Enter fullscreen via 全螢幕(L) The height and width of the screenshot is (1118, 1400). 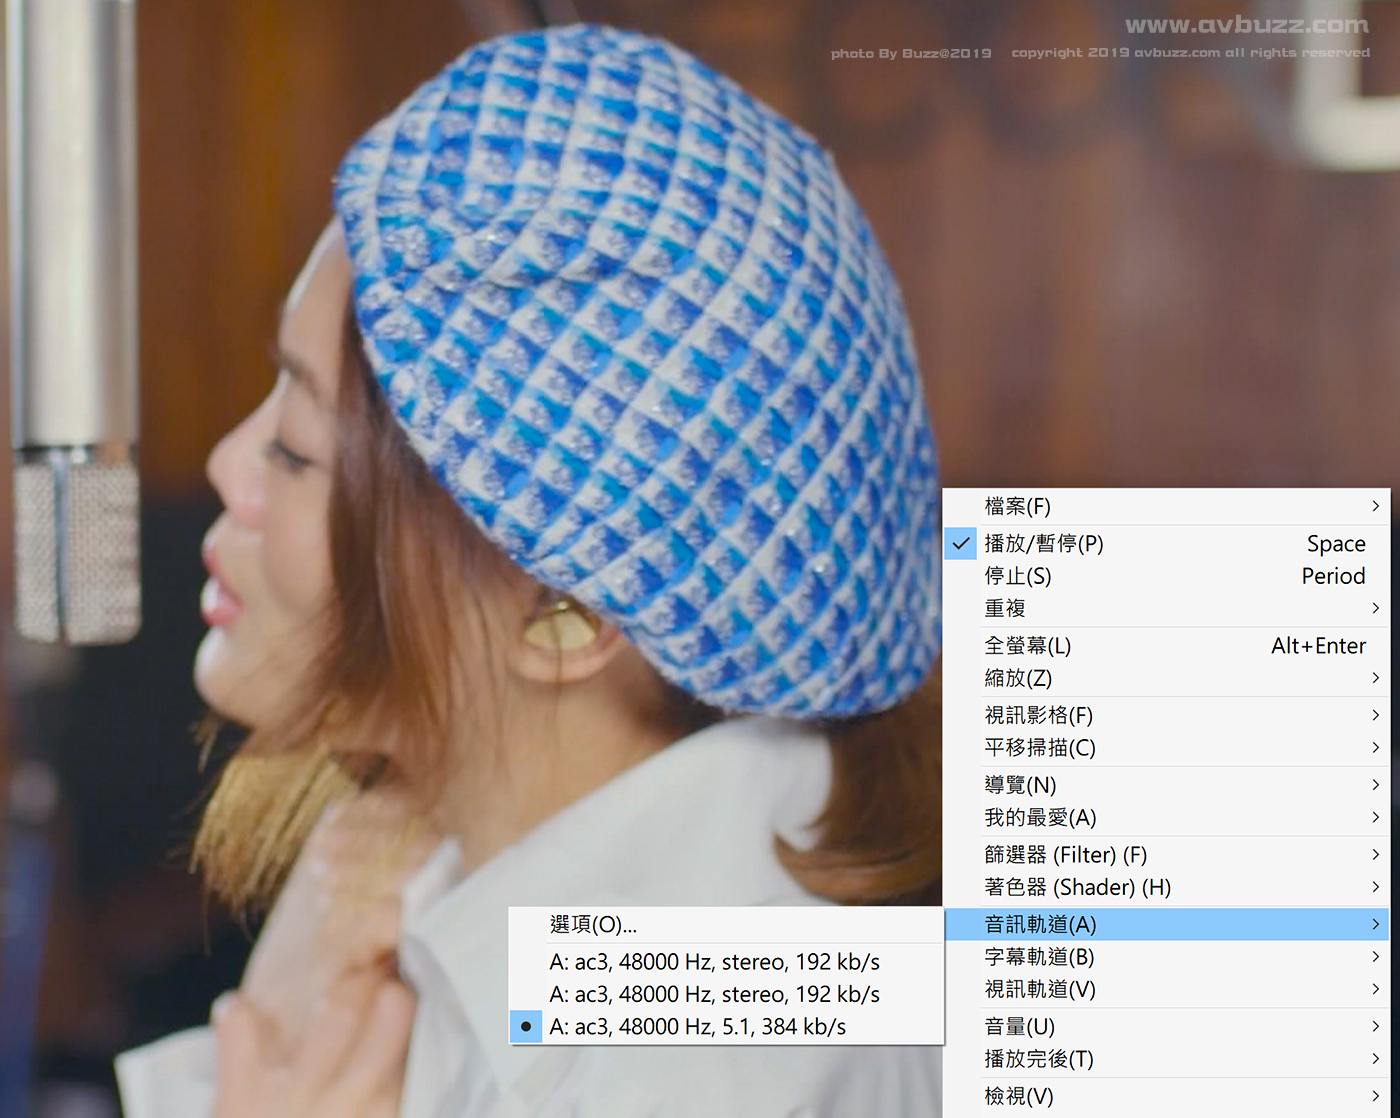(1027, 646)
